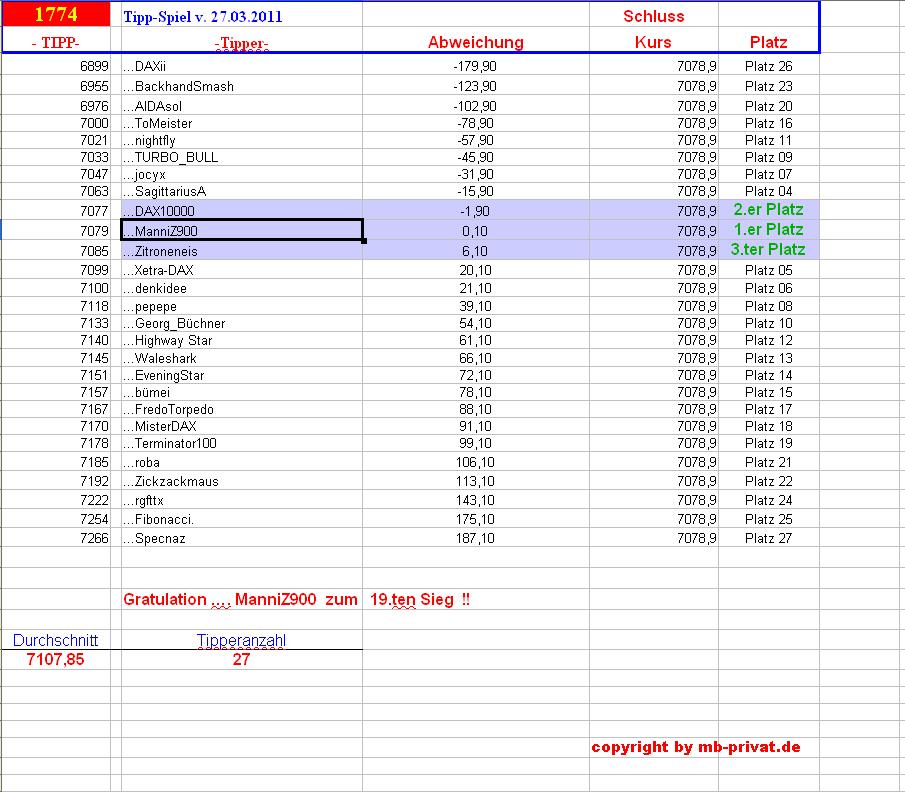Click the Platz 05 cell
Viewport: 905px width, 792px height.
pos(768,270)
